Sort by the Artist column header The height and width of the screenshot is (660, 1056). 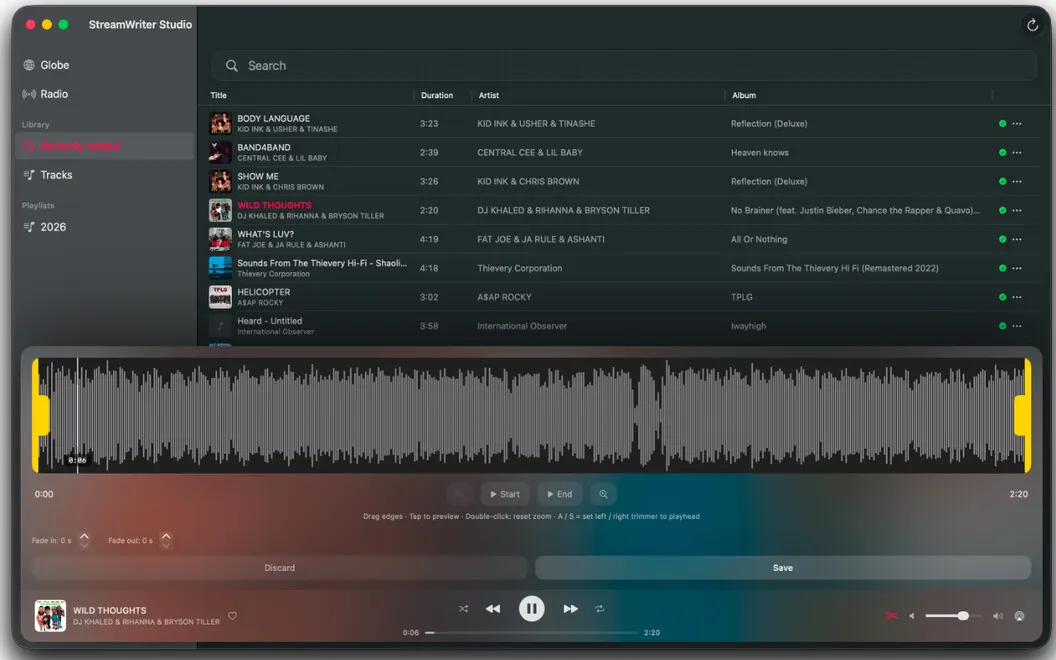pyautogui.click(x=488, y=95)
